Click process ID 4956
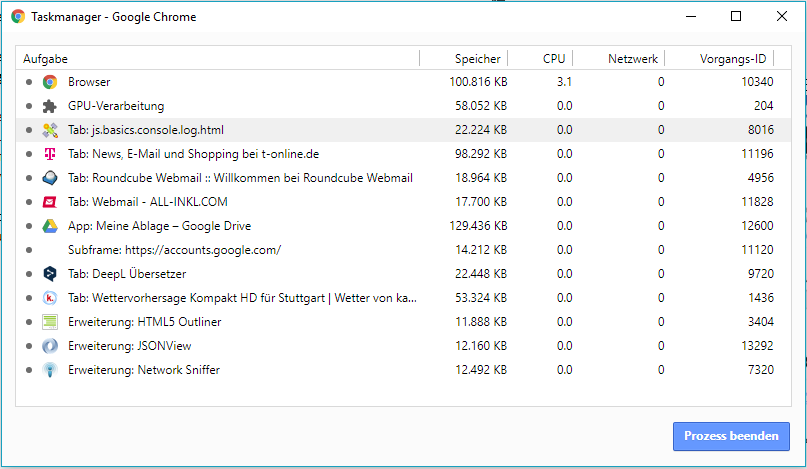The height and width of the screenshot is (469, 807). coord(761,178)
